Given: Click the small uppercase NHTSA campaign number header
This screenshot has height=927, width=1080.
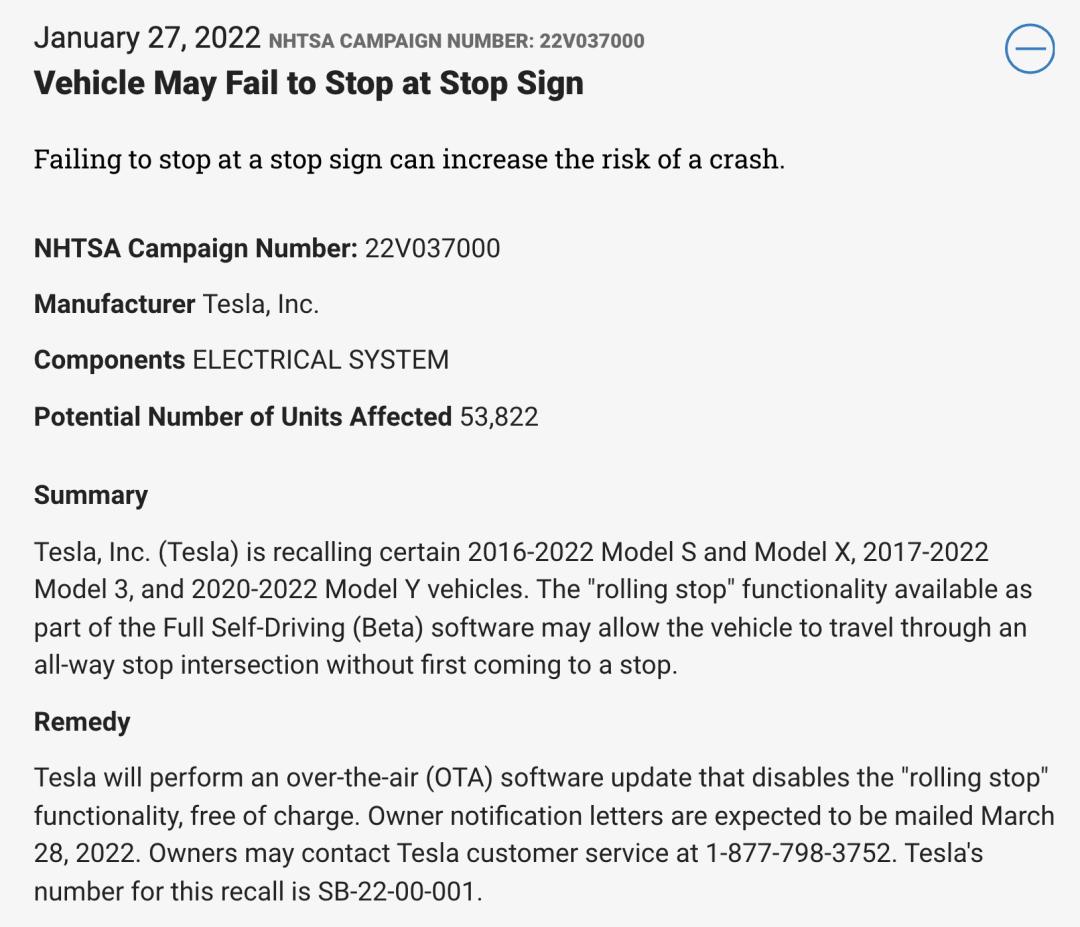Looking at the screenshot, I should coord(457,41).
